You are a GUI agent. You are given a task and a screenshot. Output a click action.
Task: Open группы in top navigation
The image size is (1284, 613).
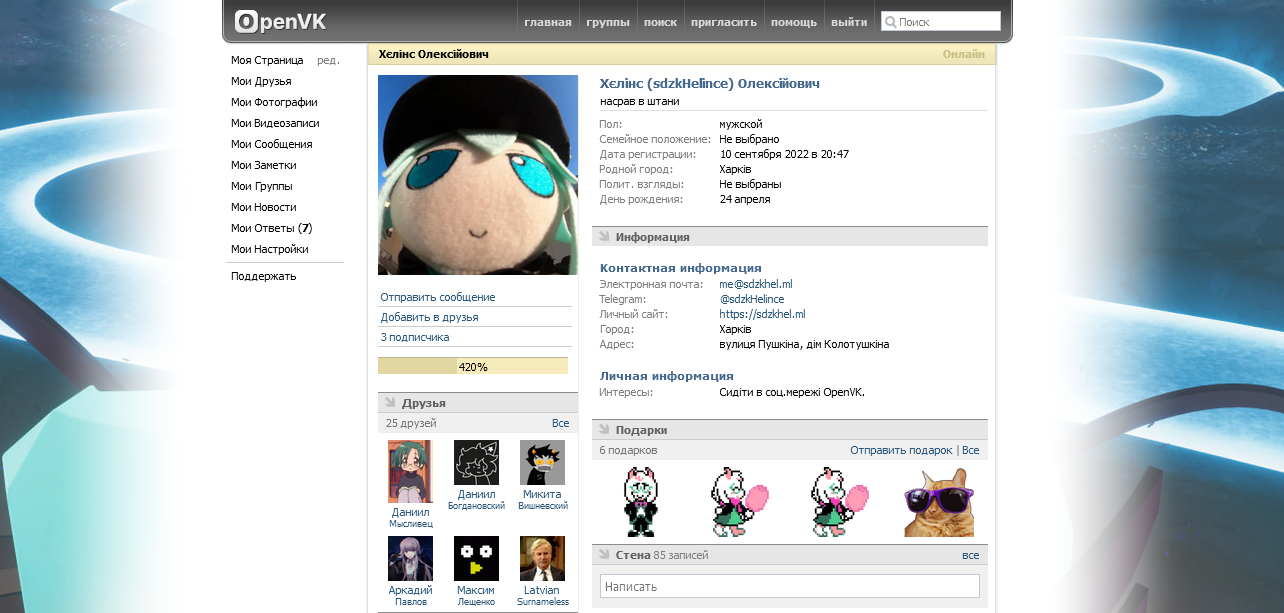[x=608, y=22]
